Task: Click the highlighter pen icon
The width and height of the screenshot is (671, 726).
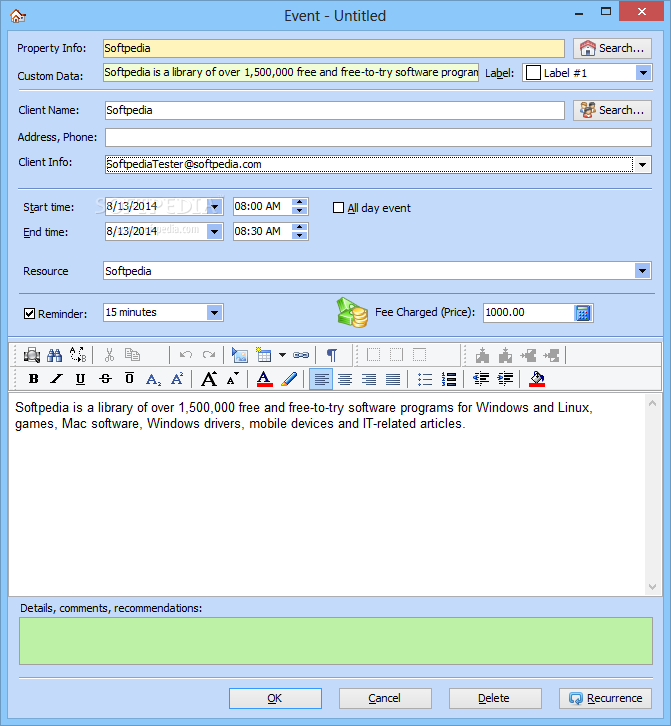Action: tap(289, 379)
